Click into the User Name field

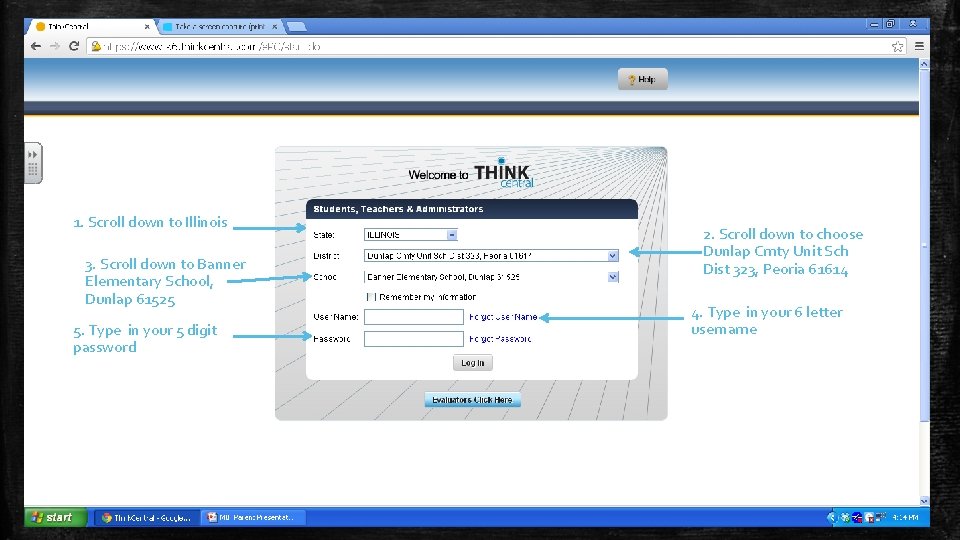pyautogui.click(x=414, y=317)
